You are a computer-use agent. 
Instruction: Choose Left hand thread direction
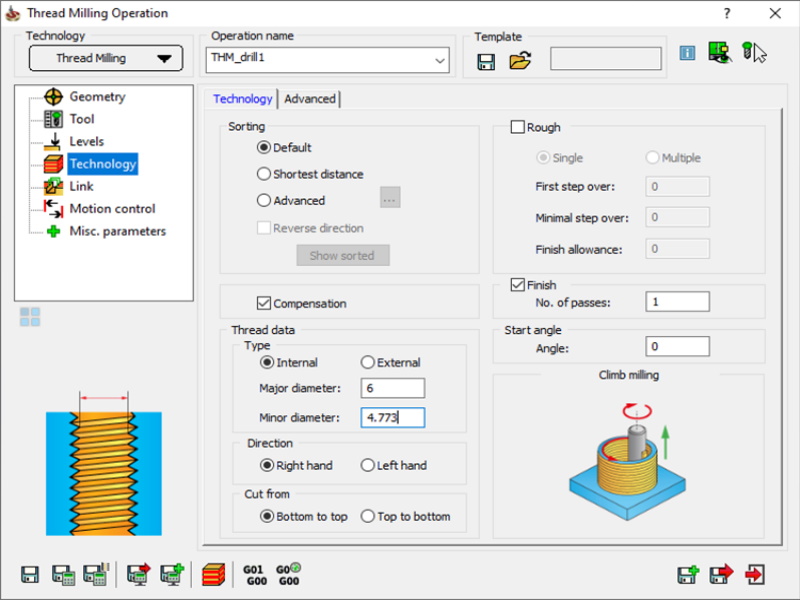(x=367, y=465)
